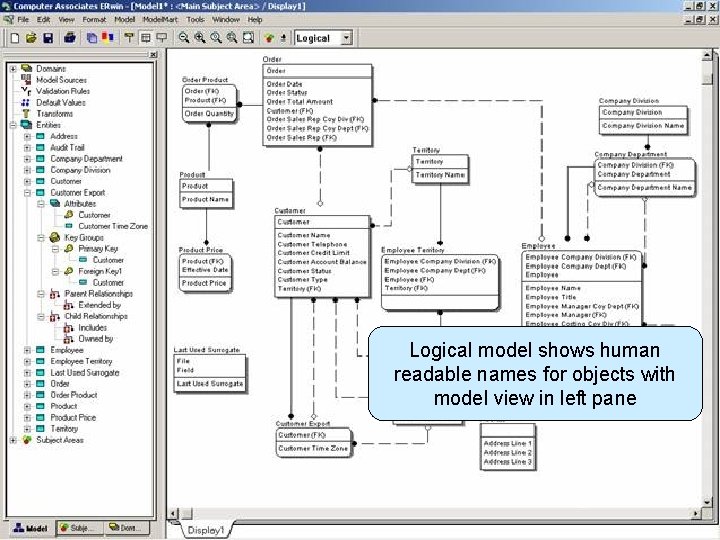Select Extended by relationship in tree
This screenshot has height=540, width=720.
(x=99, y=305)
